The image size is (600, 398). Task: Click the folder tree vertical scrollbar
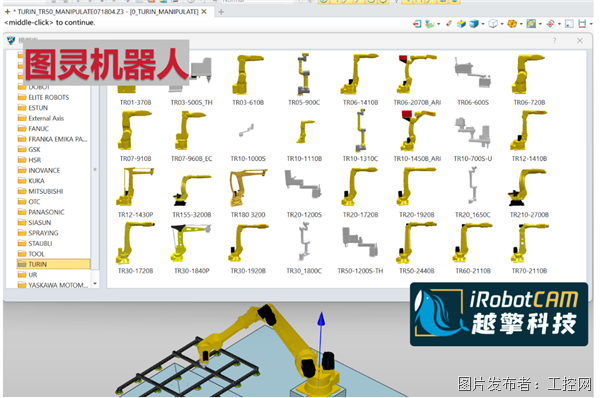point(95,169)
